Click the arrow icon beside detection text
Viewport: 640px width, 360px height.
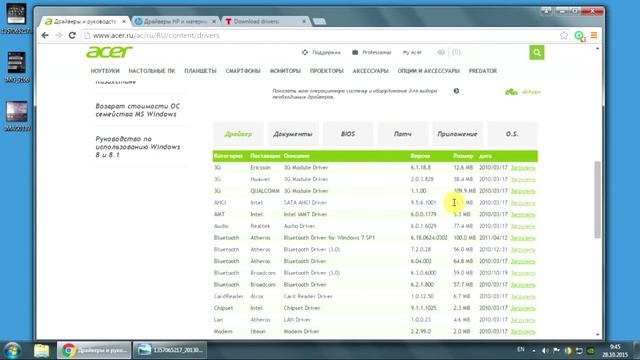click(x=456, y=91)
